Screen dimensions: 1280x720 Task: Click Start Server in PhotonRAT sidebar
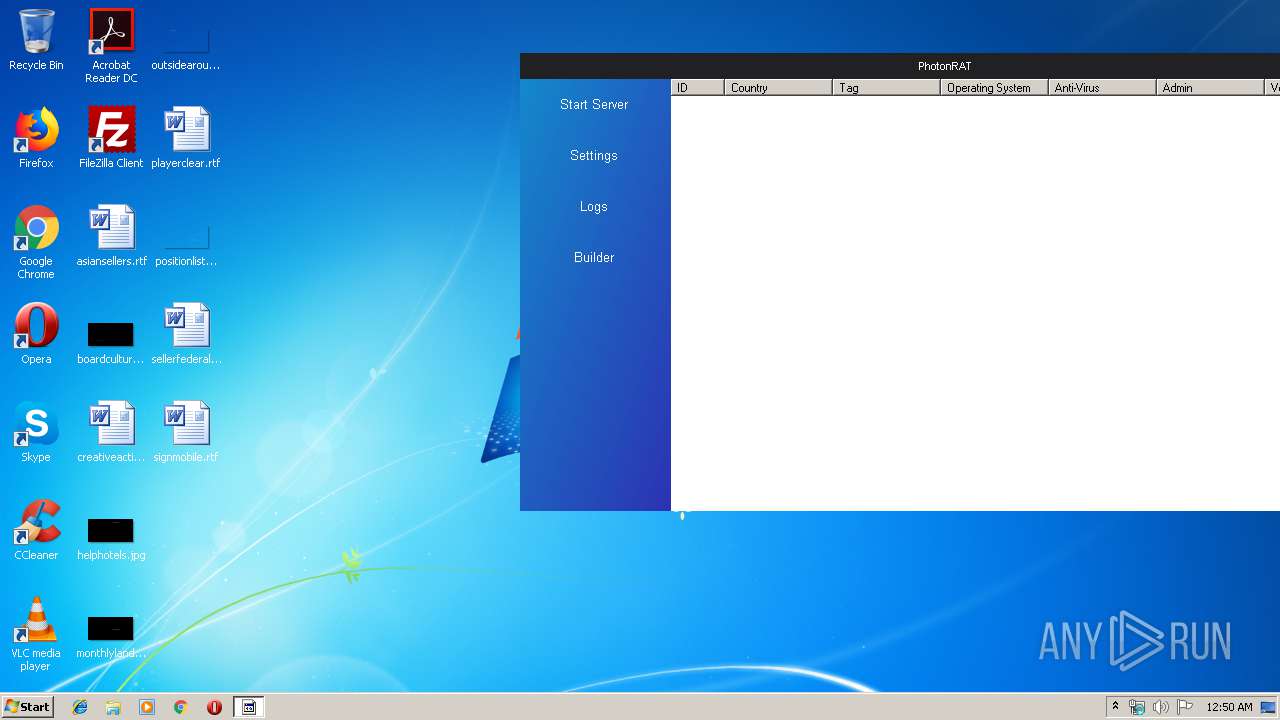click(x=594, y=104)
